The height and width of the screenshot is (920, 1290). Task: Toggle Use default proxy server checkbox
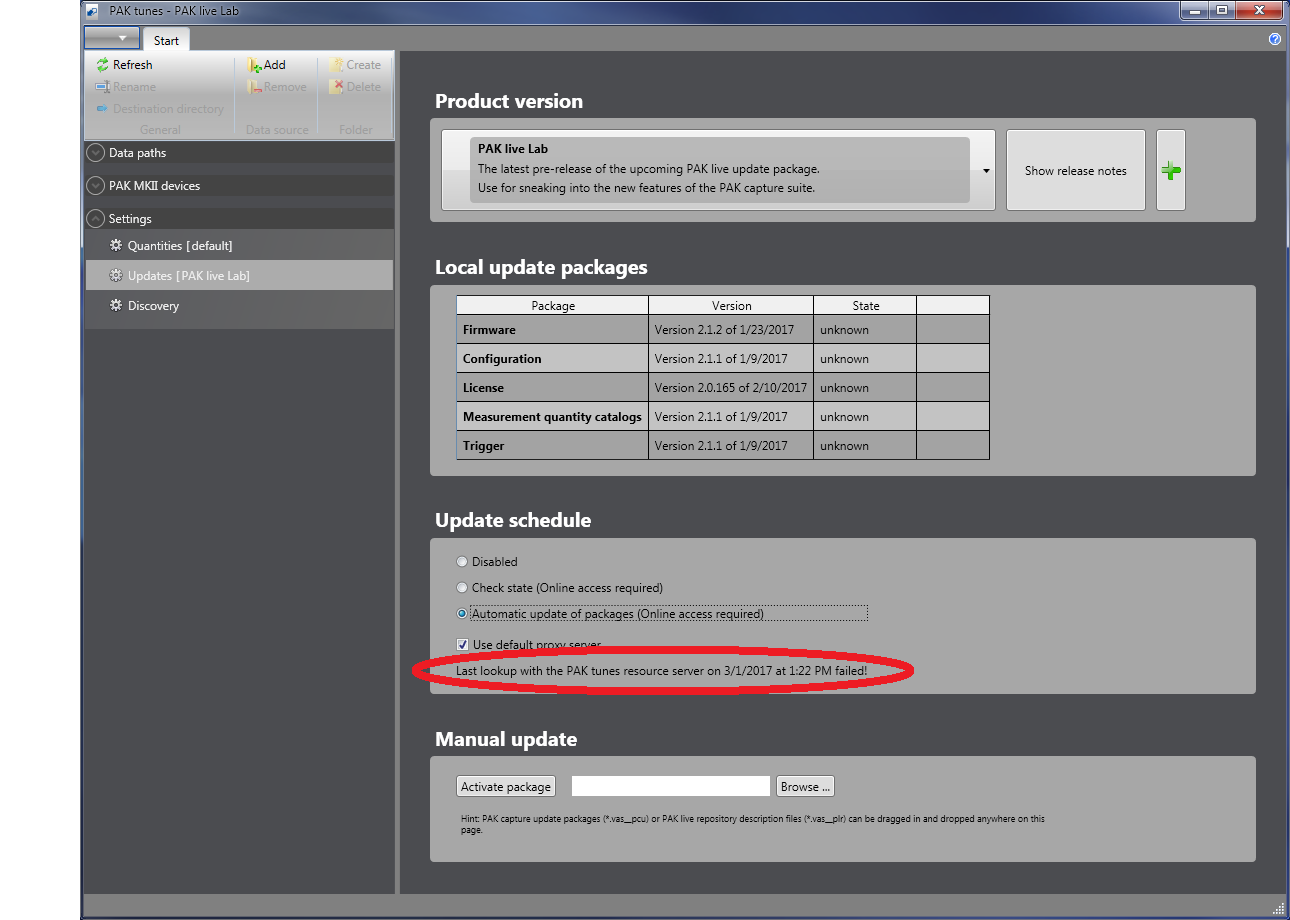tap(462, 645)
